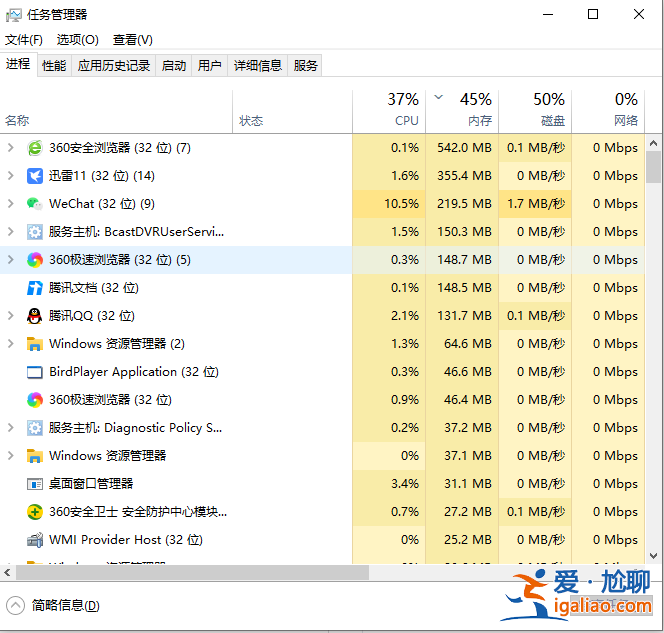Select the 腾讯文档 (32 位) row name

point(94,288)
